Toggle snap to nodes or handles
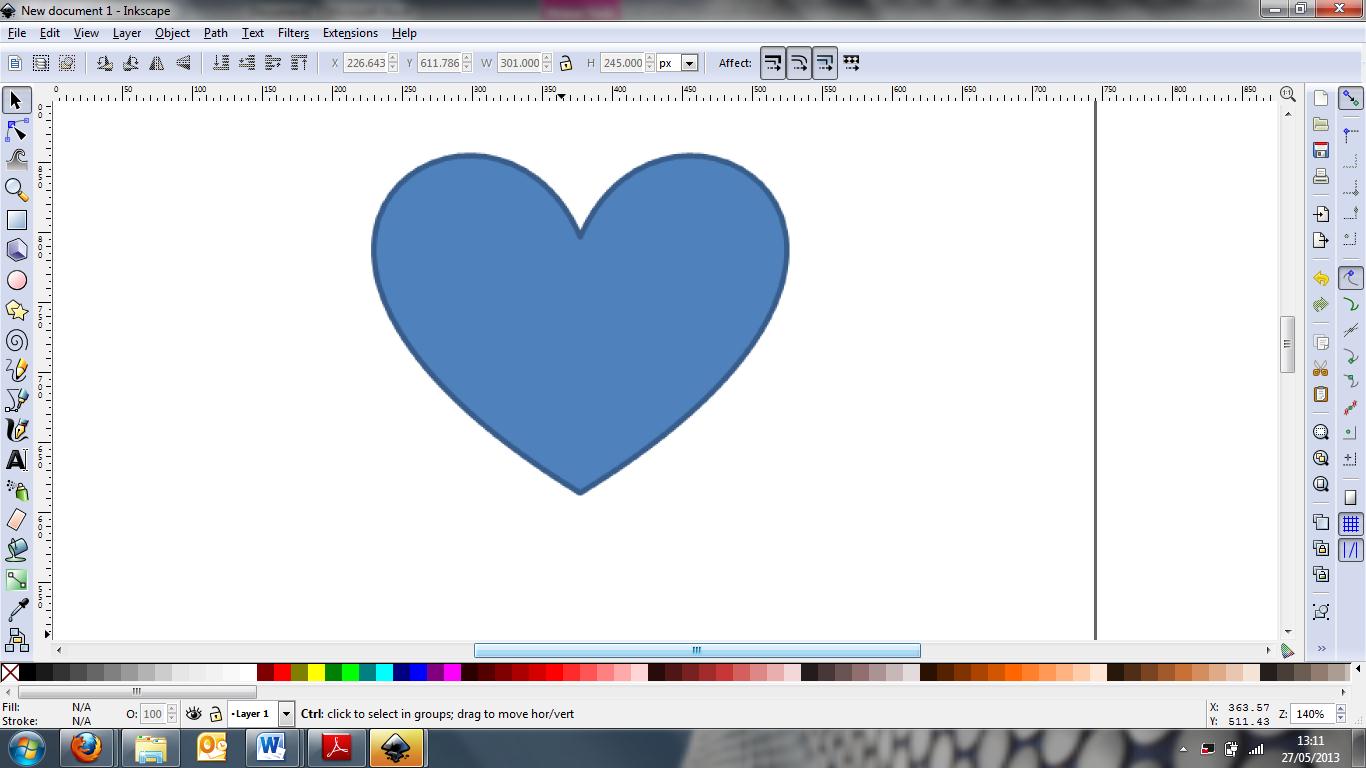 (x=1351, y=279)
